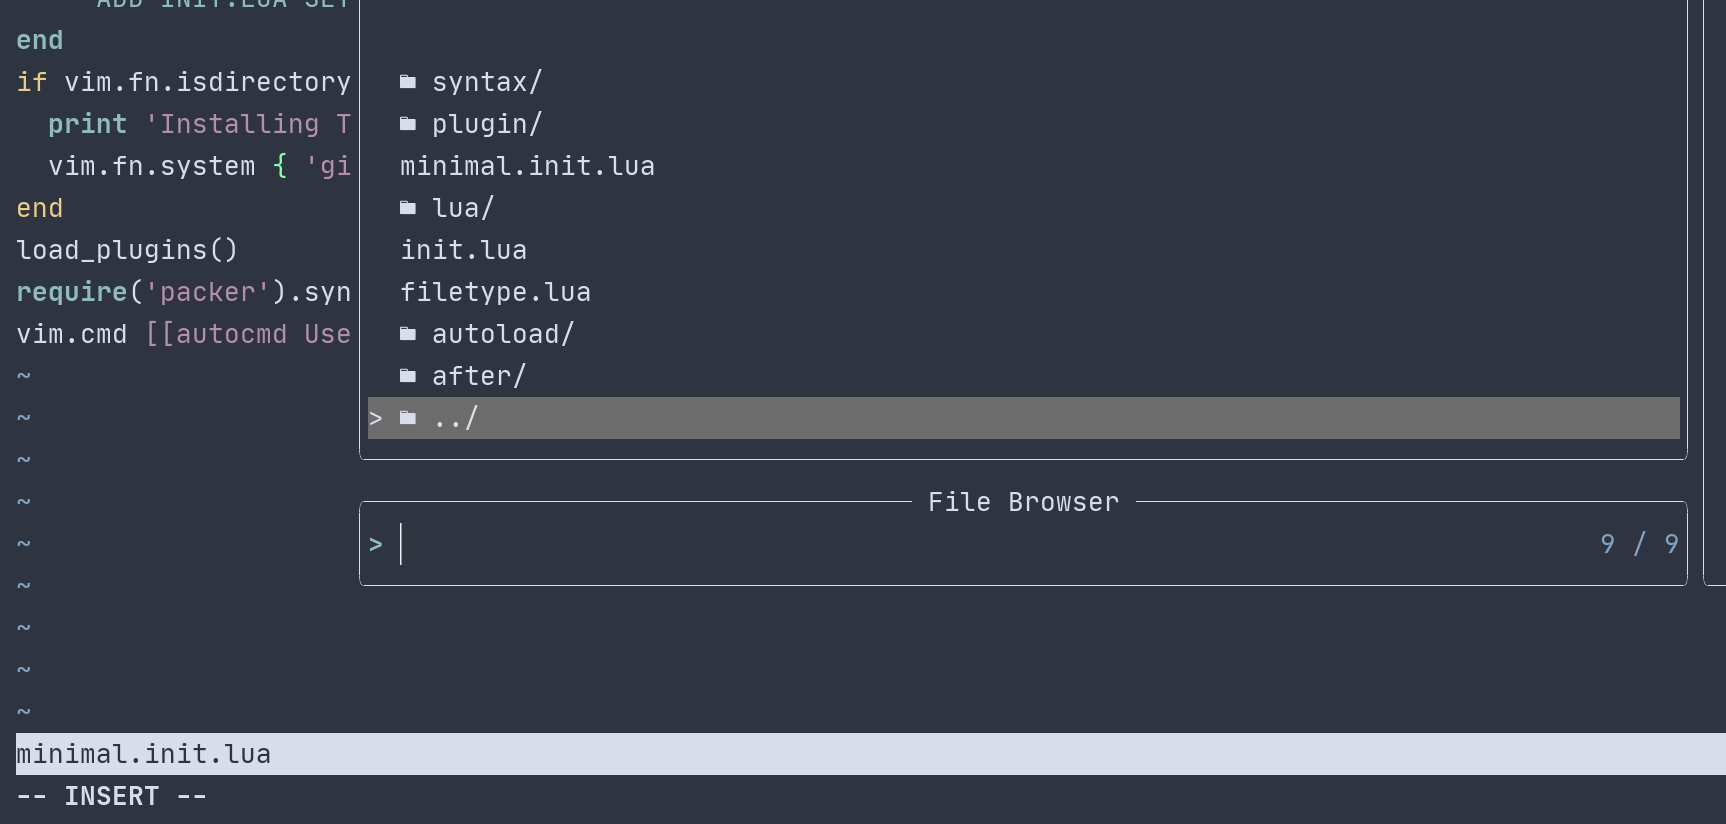Open the autoload/ folder icon
Screen dimensions: 1726x824
(408, 333)
